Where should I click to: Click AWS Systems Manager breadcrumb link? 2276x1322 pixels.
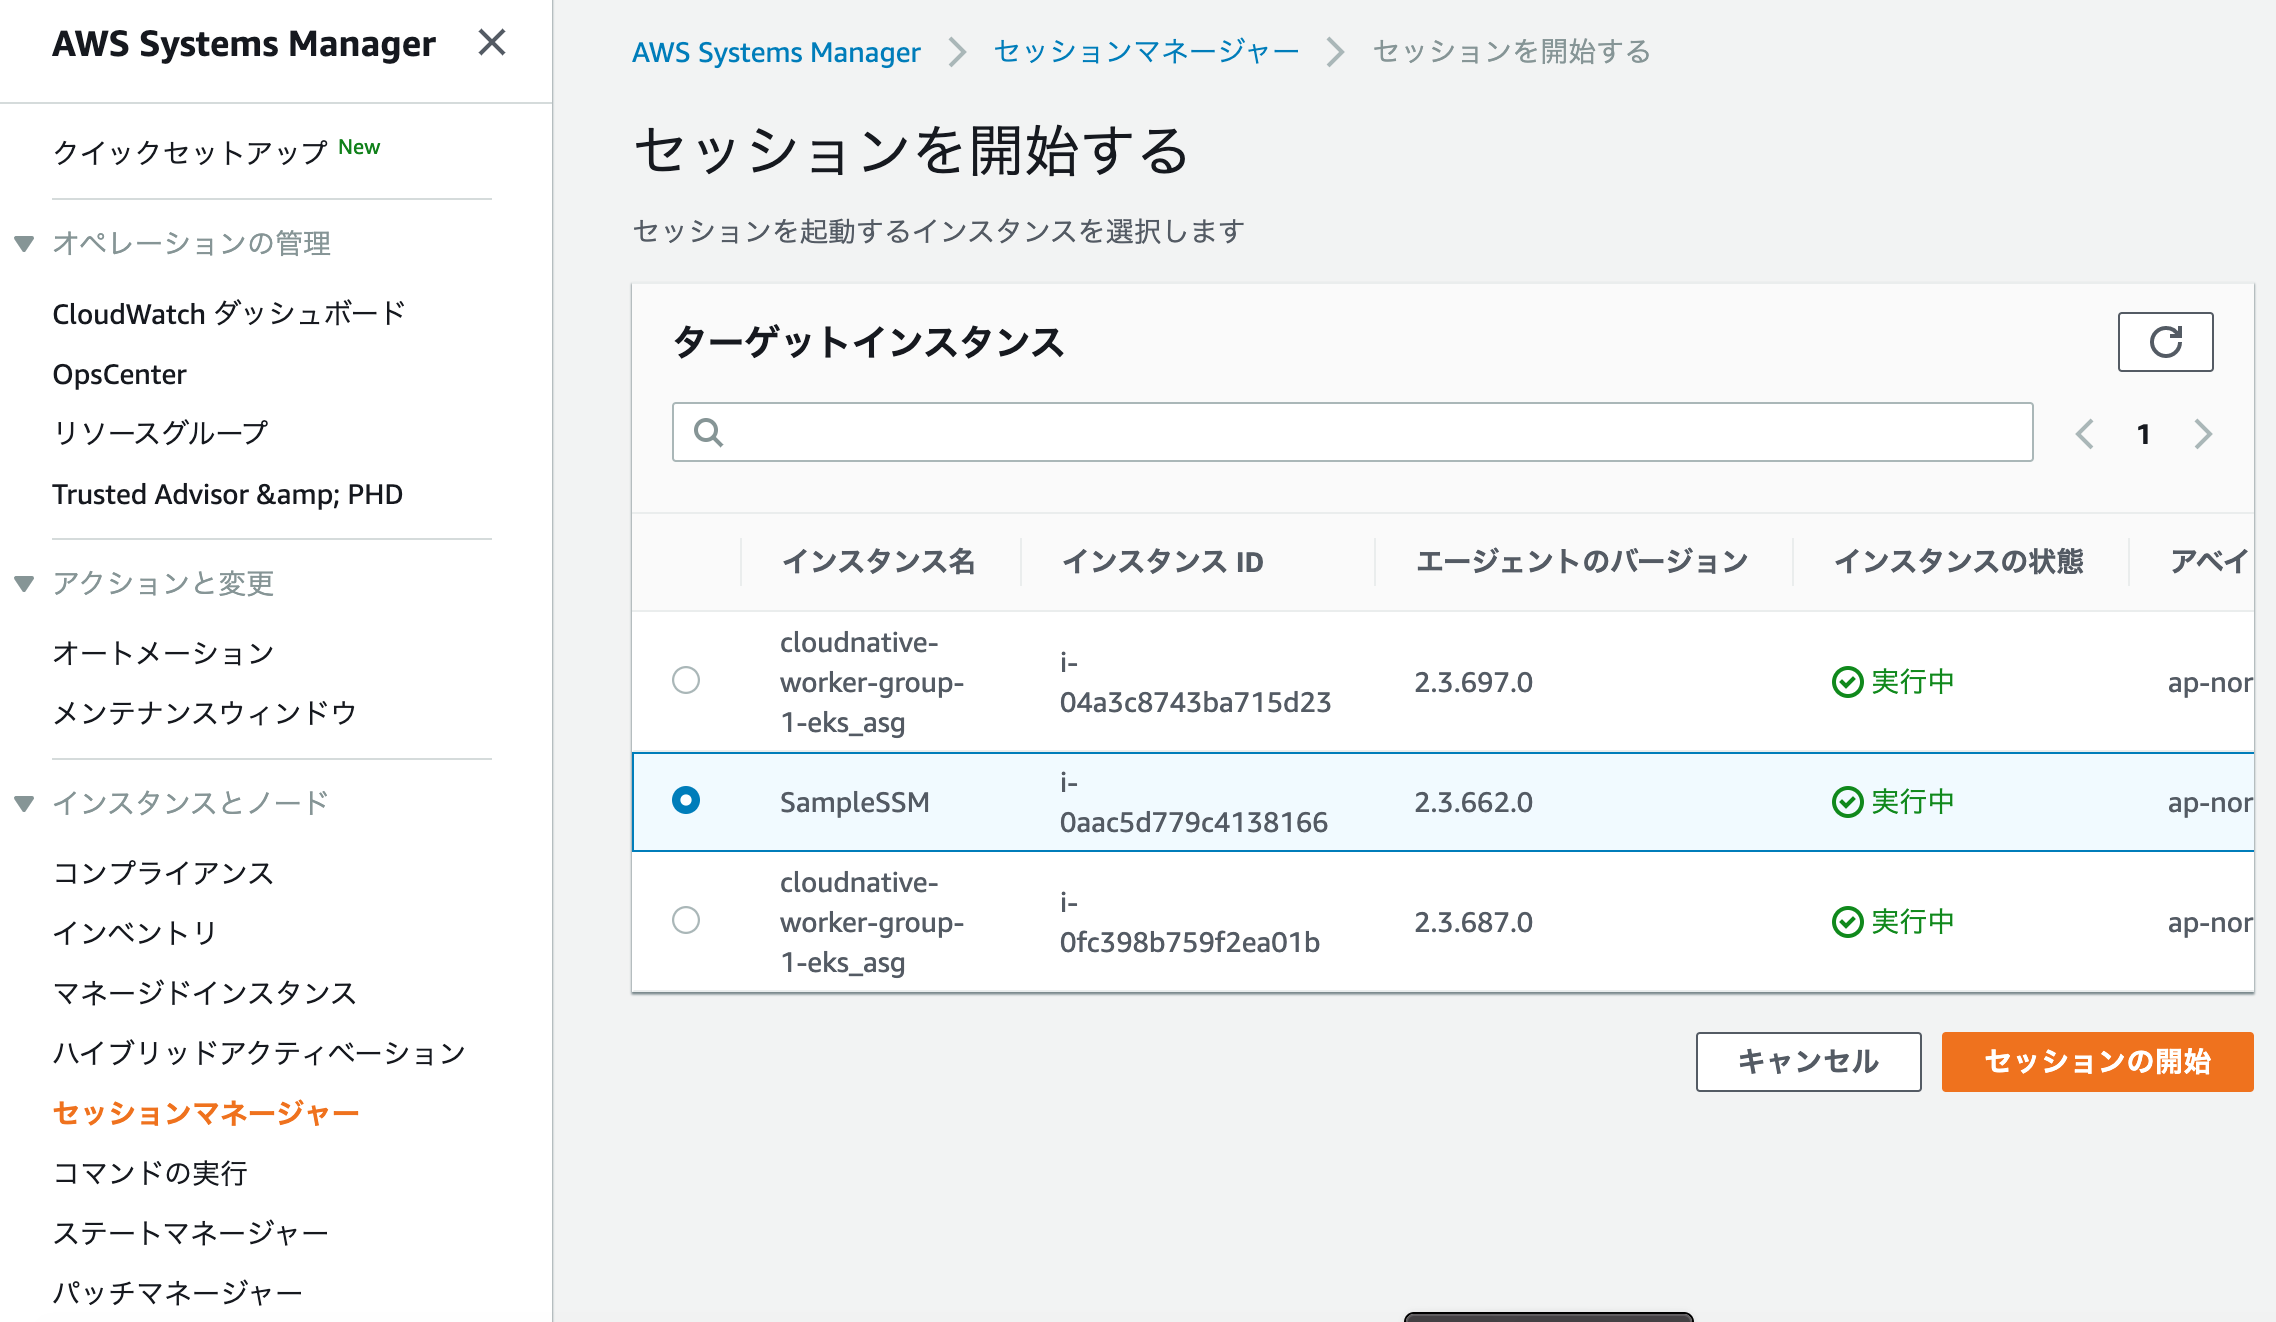776,52
